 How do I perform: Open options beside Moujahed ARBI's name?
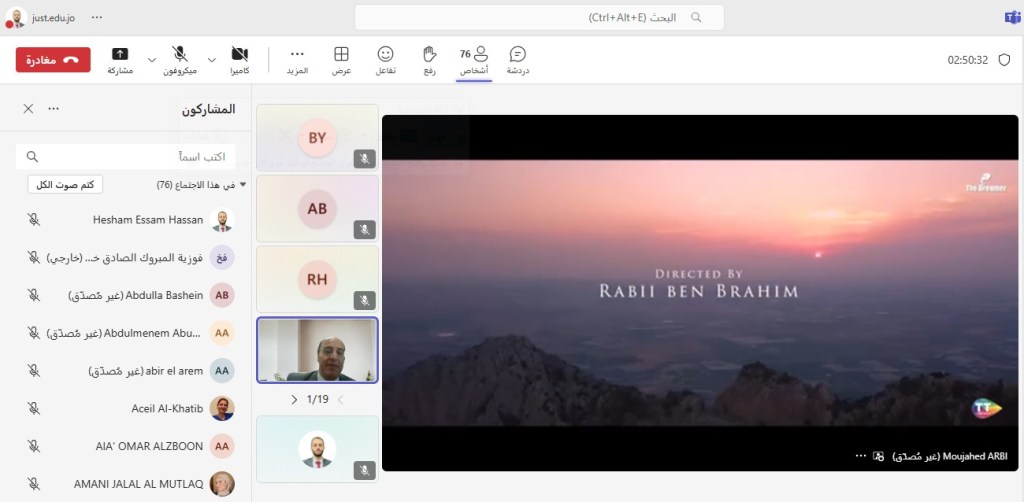point(860,455)
